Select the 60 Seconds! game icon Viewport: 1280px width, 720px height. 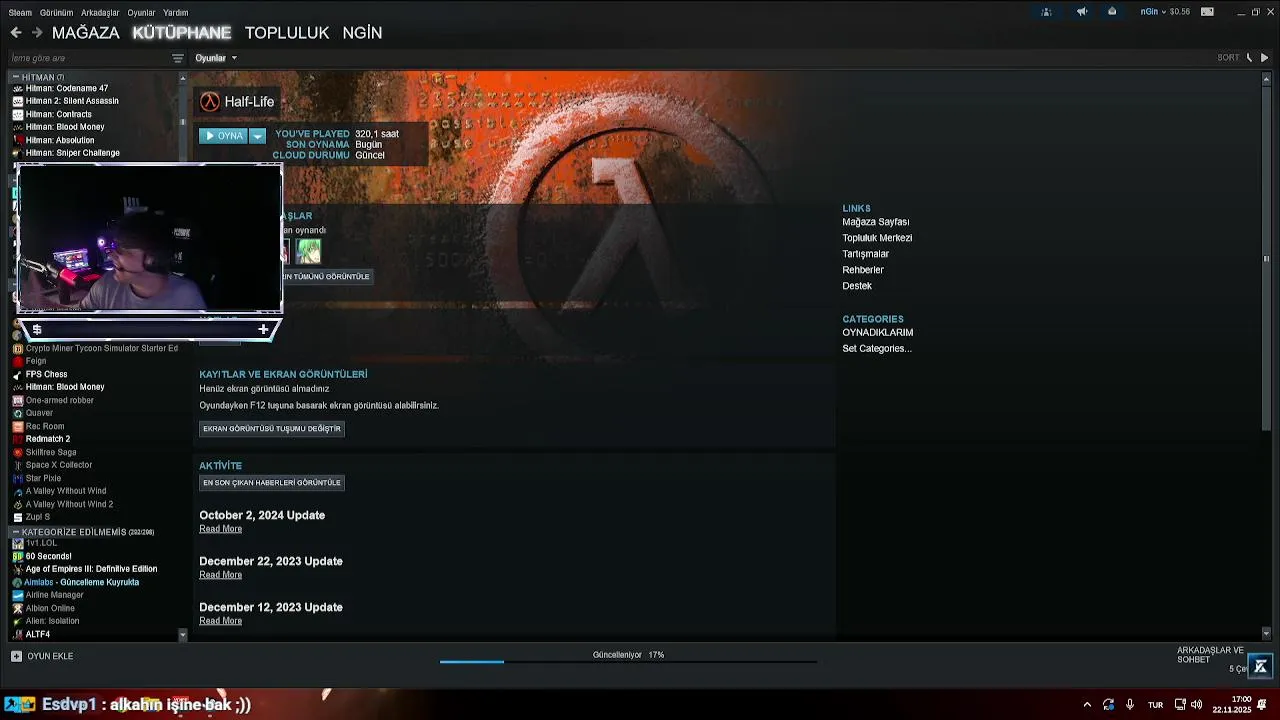click(x=18, y=556)
